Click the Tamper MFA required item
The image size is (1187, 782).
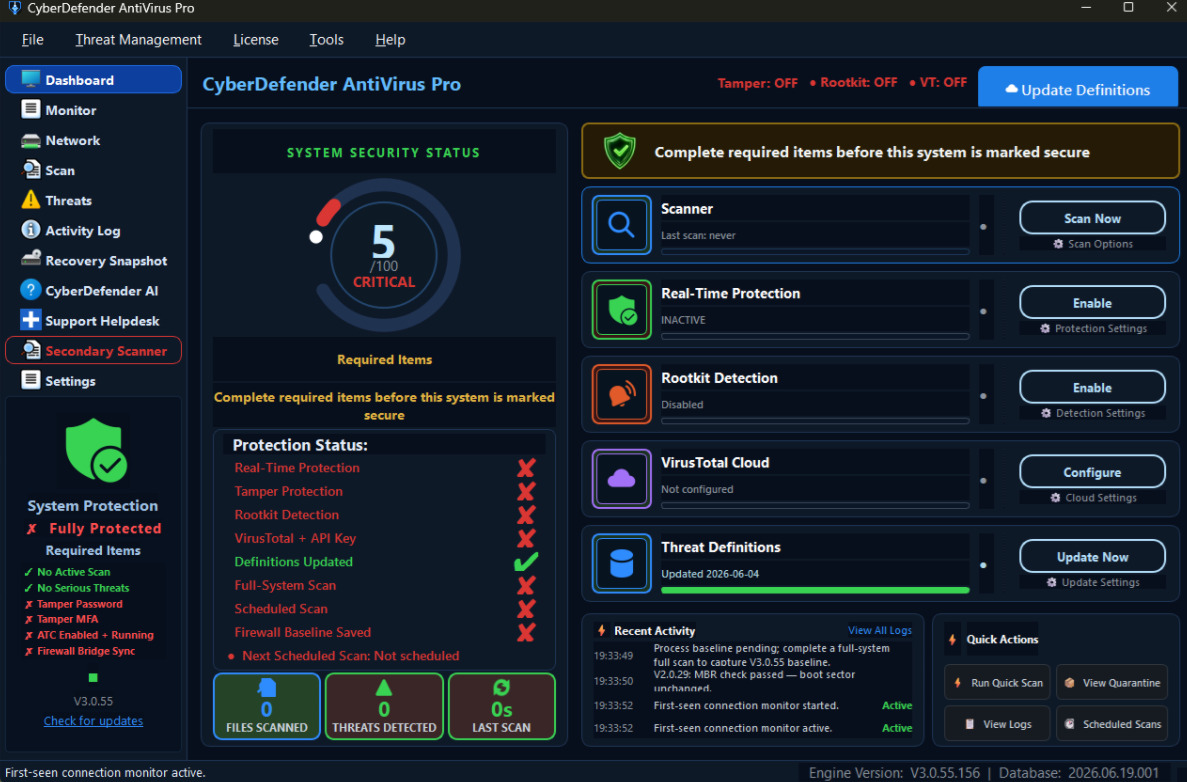coord(61,619)
